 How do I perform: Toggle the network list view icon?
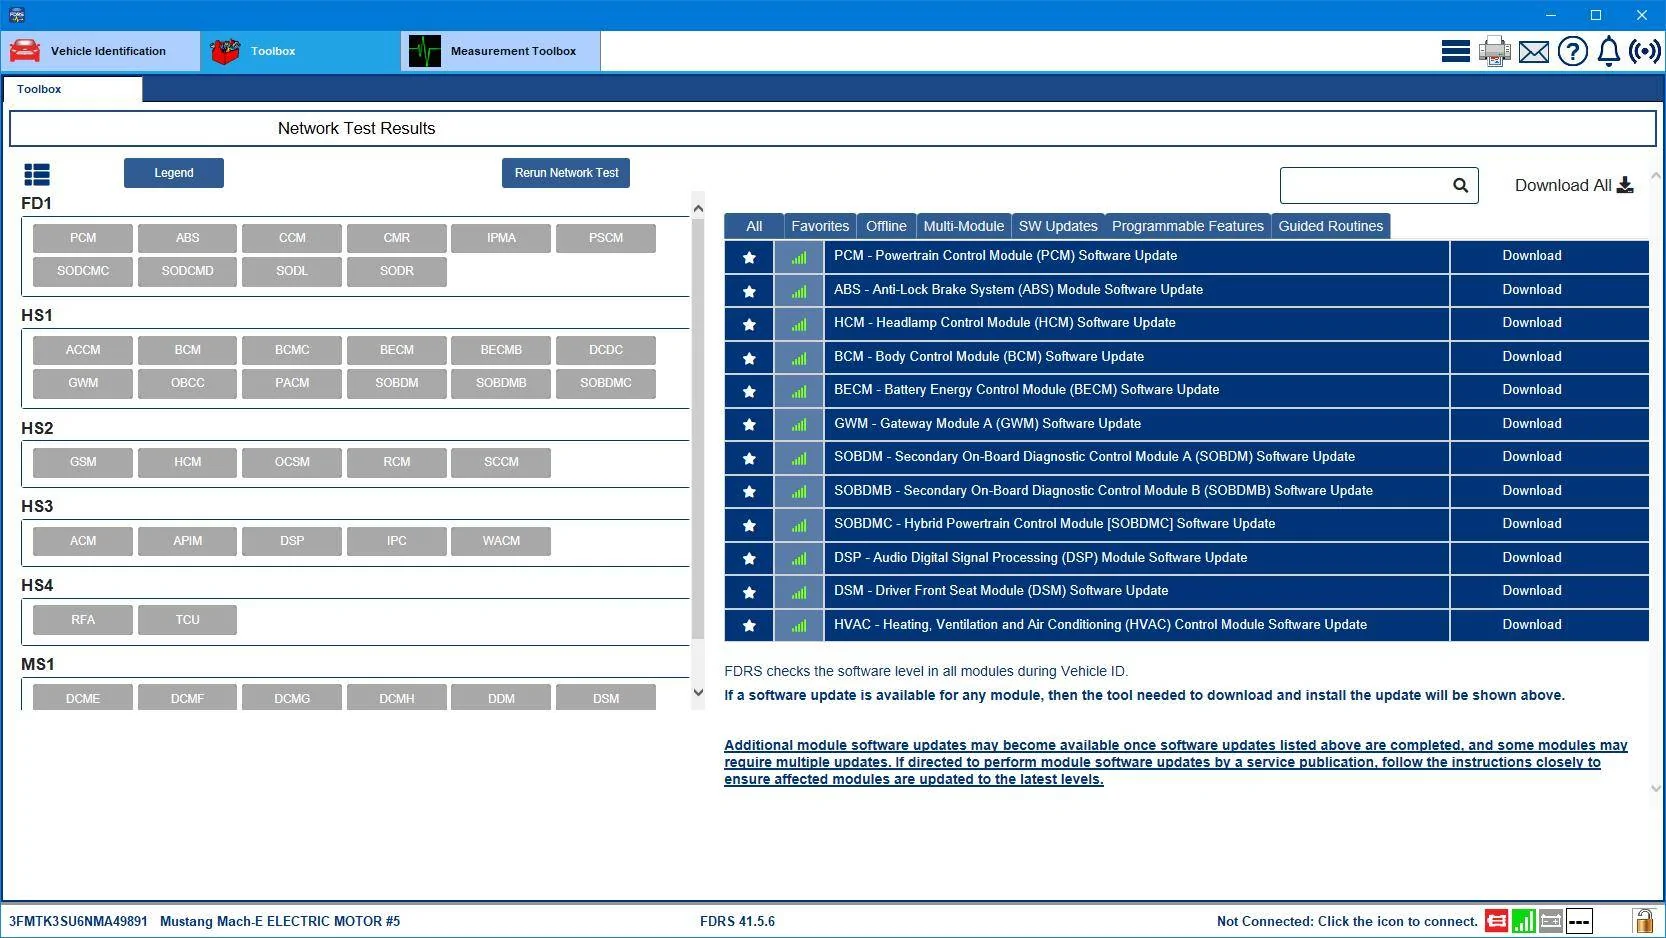click(37, 175)
